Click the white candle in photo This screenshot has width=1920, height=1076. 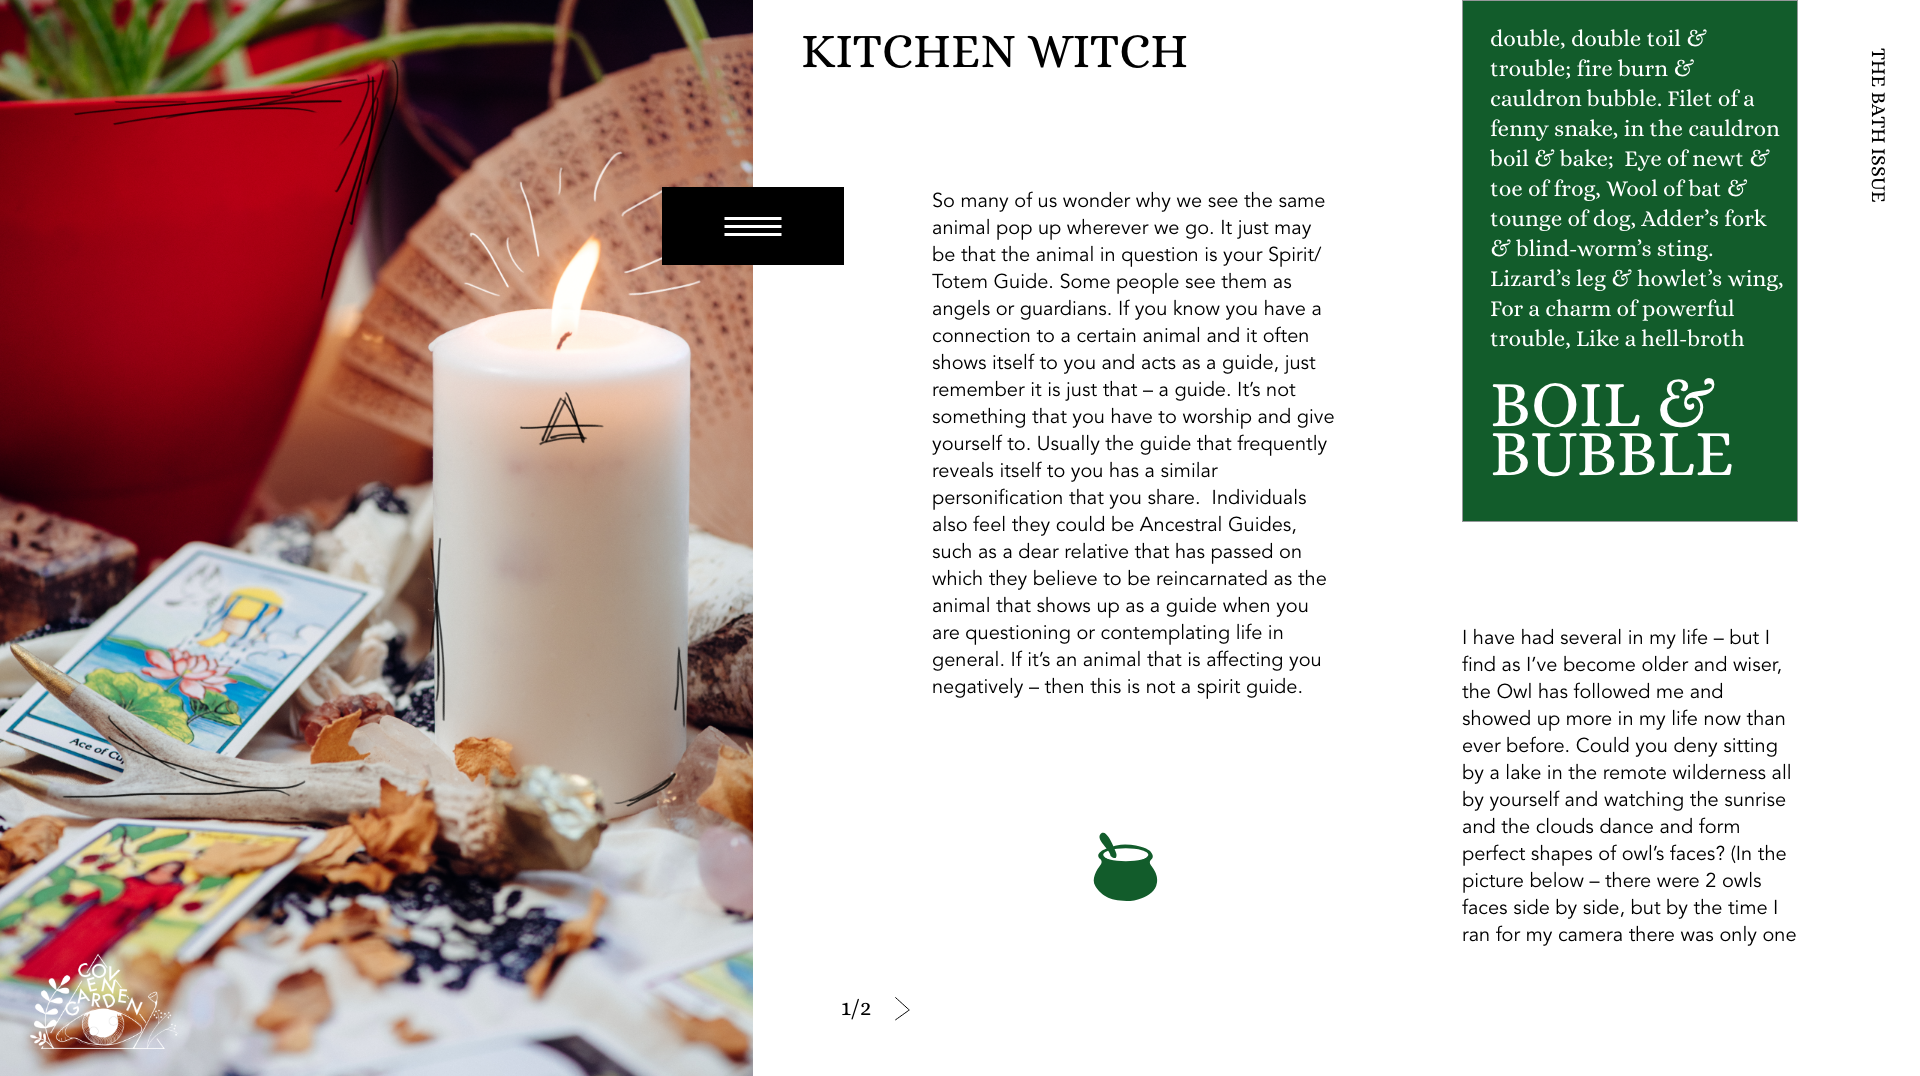pyautogui.click(x=560, y=560)
